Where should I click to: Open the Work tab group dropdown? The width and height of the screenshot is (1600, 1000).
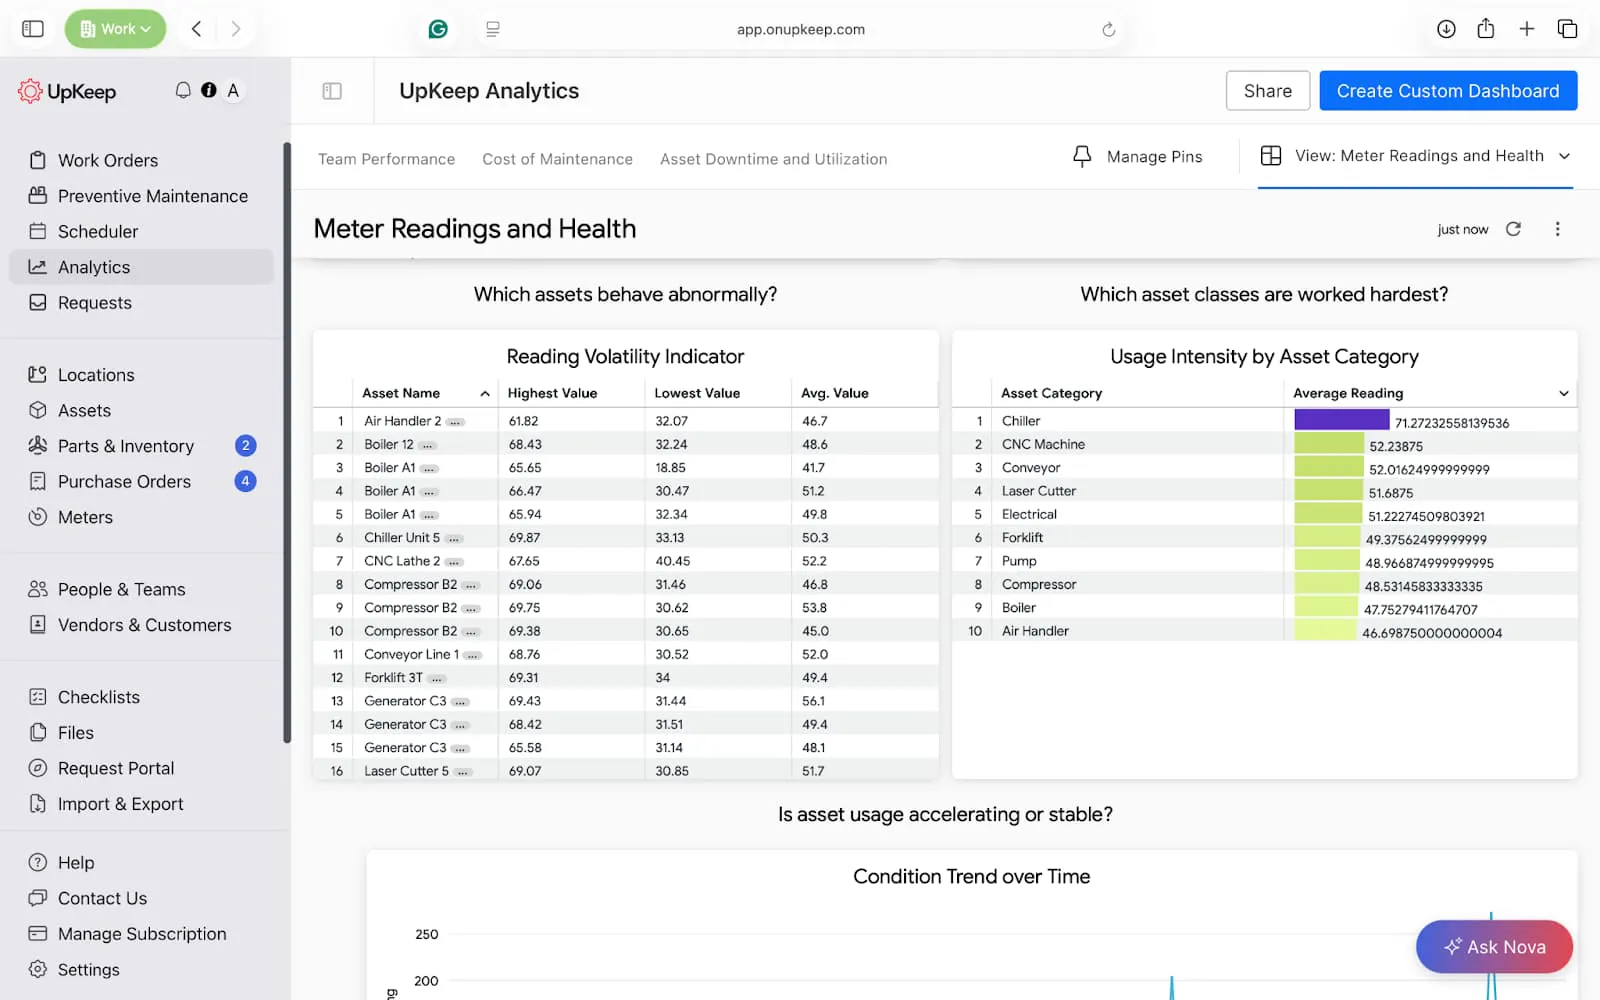[116, 29]
